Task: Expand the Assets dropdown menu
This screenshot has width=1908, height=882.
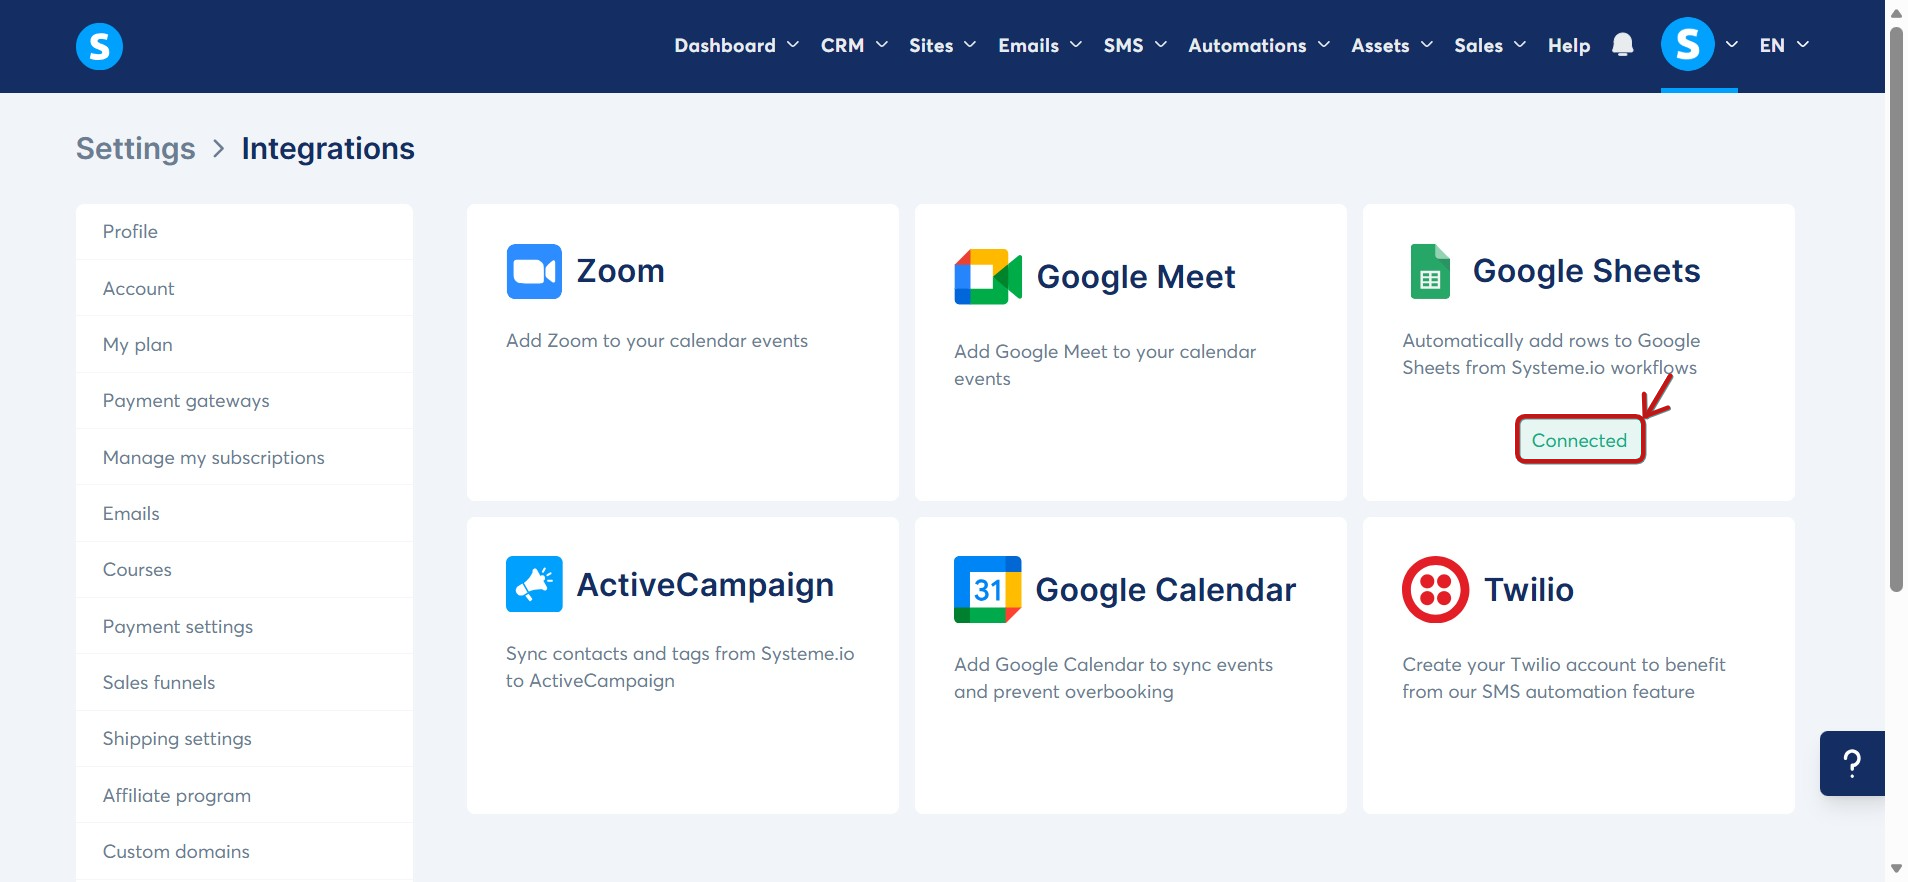Action: [x=1392, y=45]
